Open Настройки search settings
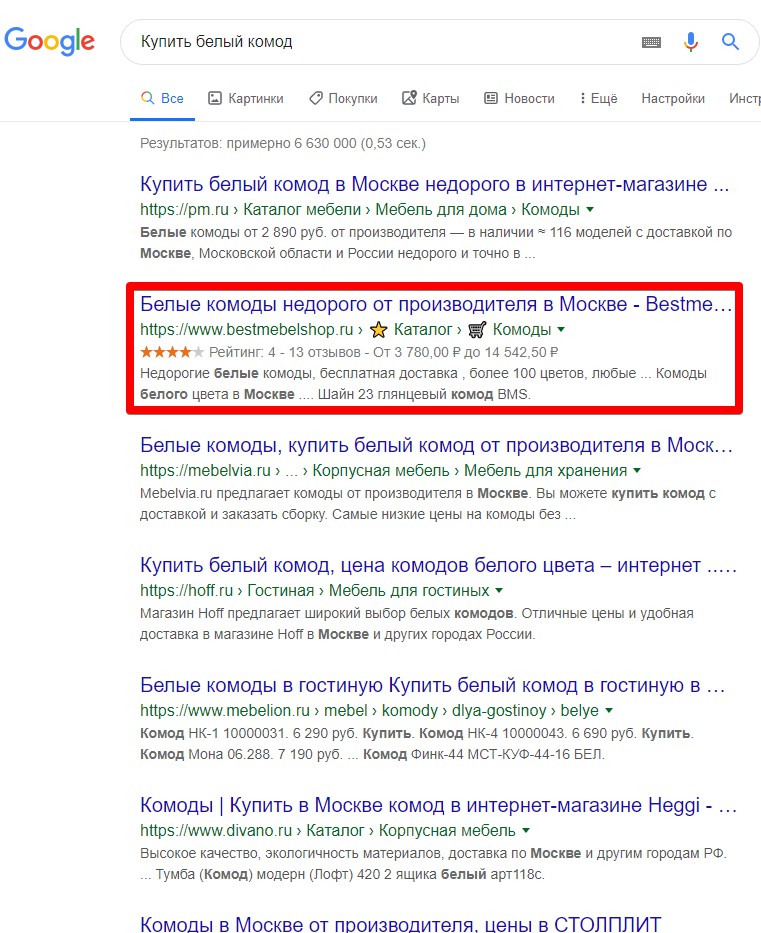 tap(672, 98)
